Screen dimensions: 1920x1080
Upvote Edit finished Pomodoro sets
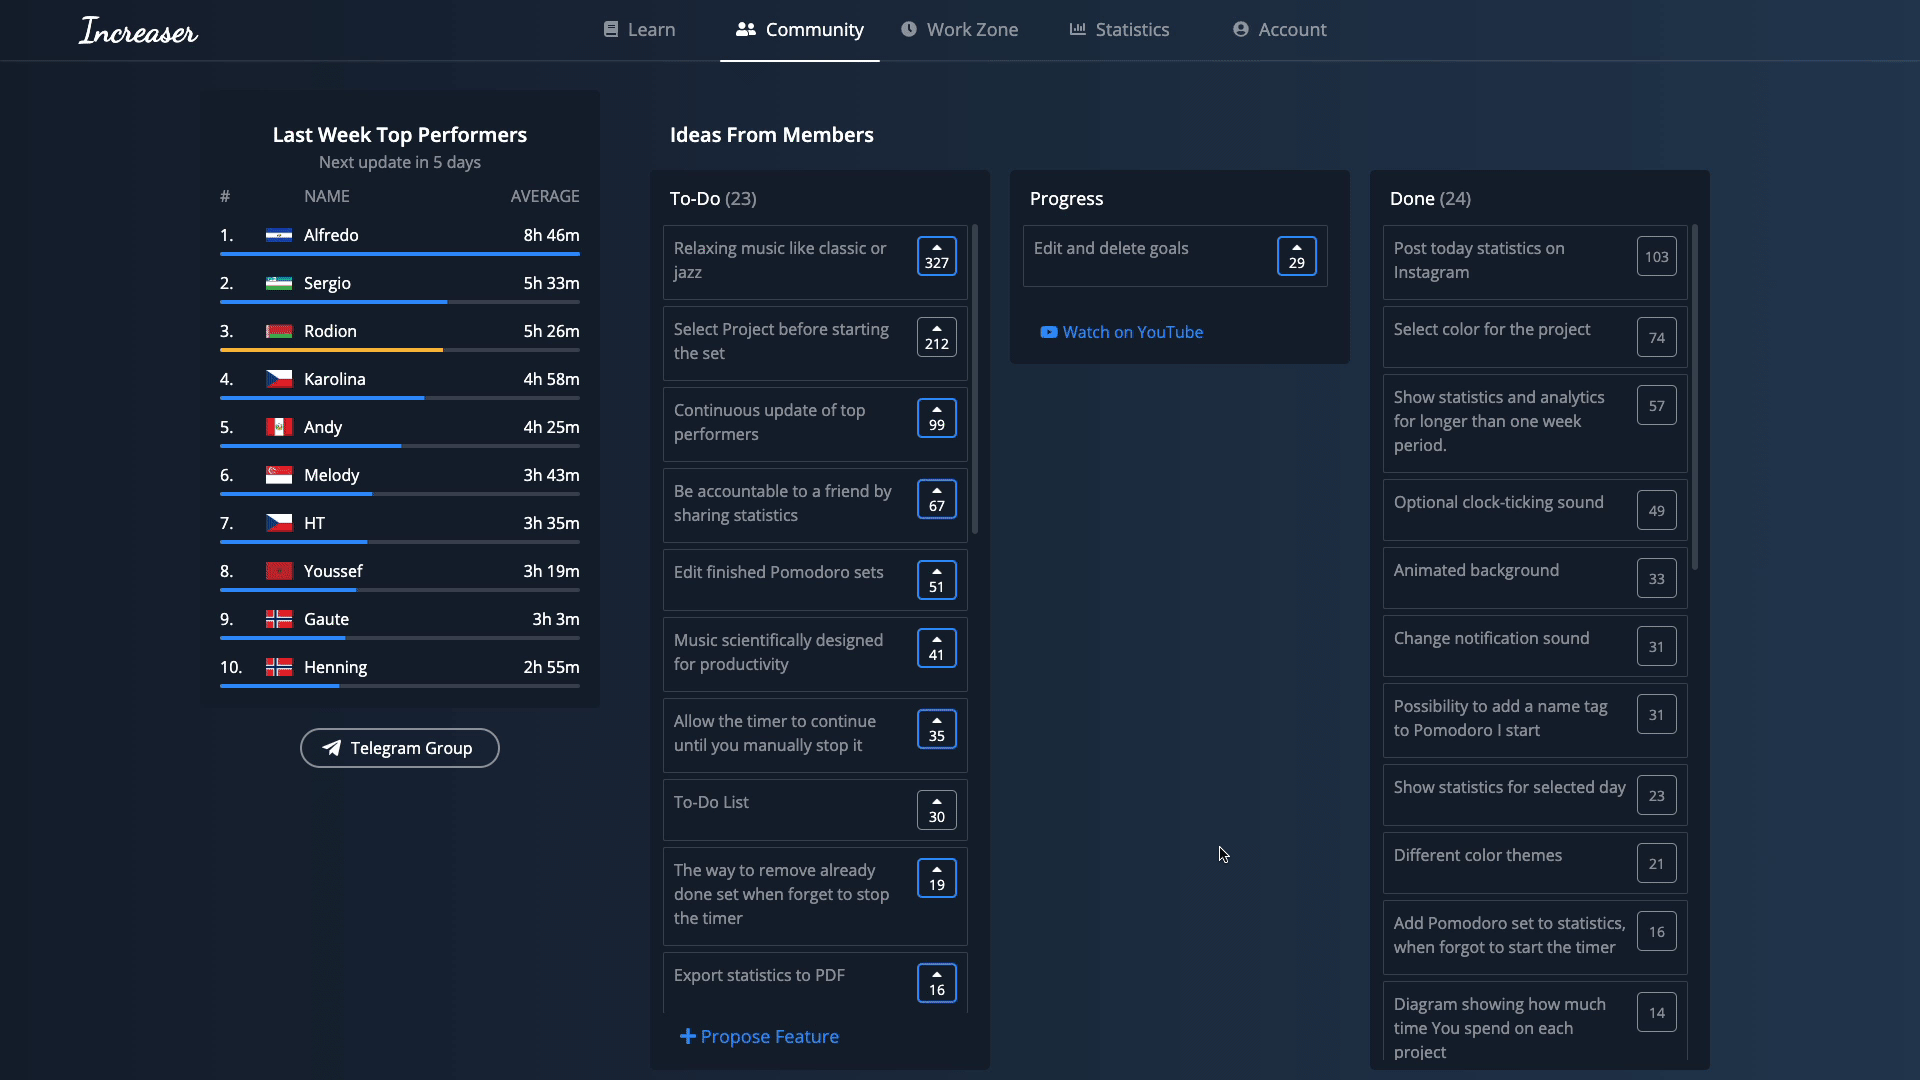click(x=937, y=580)
